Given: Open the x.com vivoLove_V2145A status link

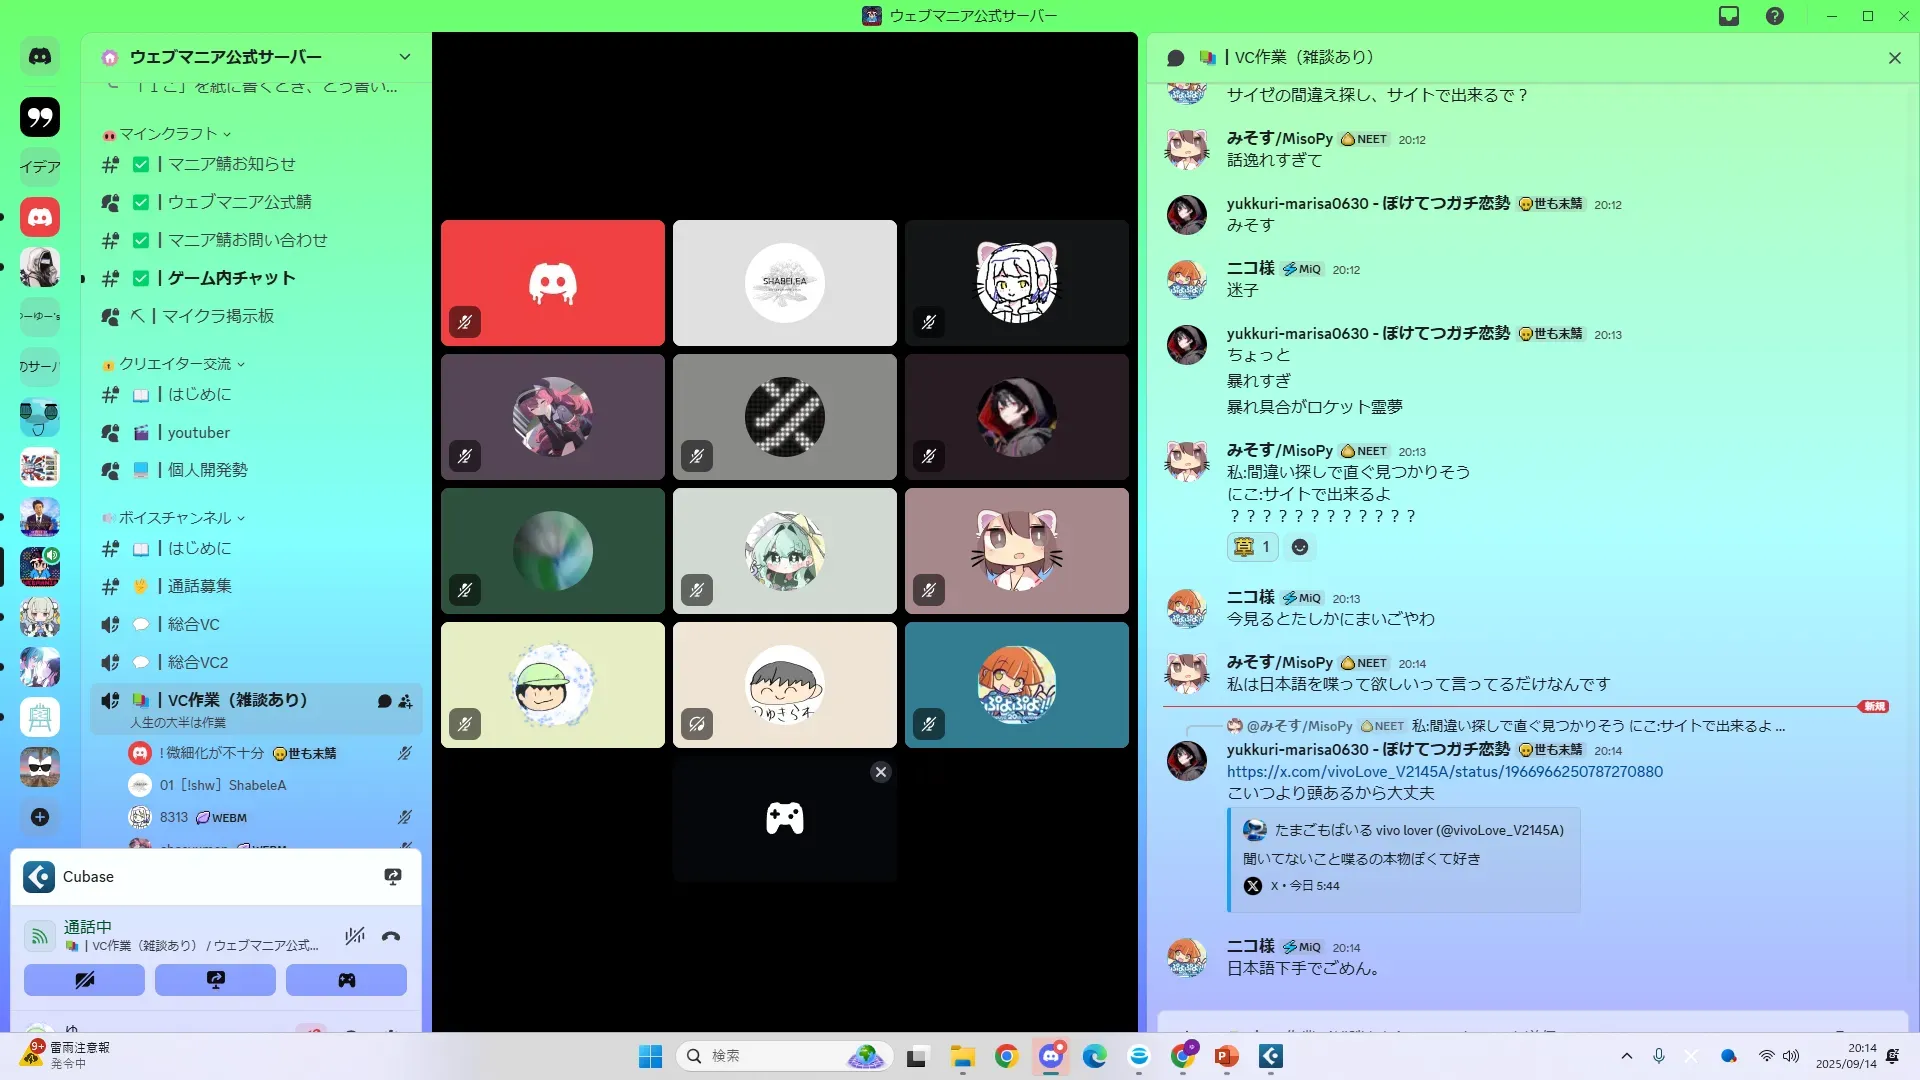Looking at the screenshot, I should (x=1444, y=772).
